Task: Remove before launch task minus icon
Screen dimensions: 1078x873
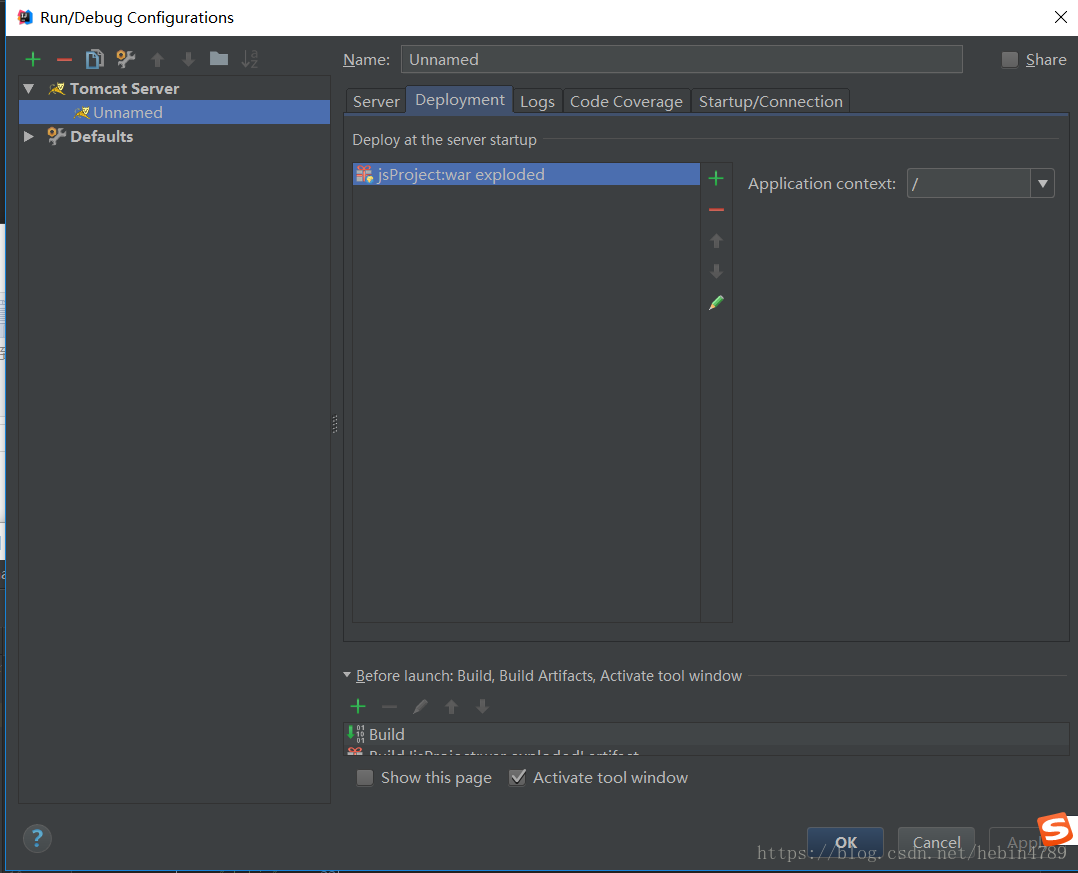Action: click(x=389, y=706)
